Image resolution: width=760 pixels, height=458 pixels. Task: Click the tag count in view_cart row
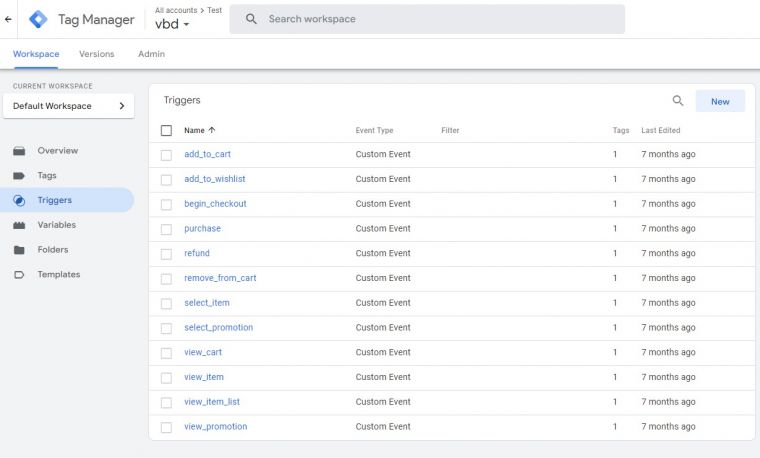pyautogui.click(x=615, y=352)
